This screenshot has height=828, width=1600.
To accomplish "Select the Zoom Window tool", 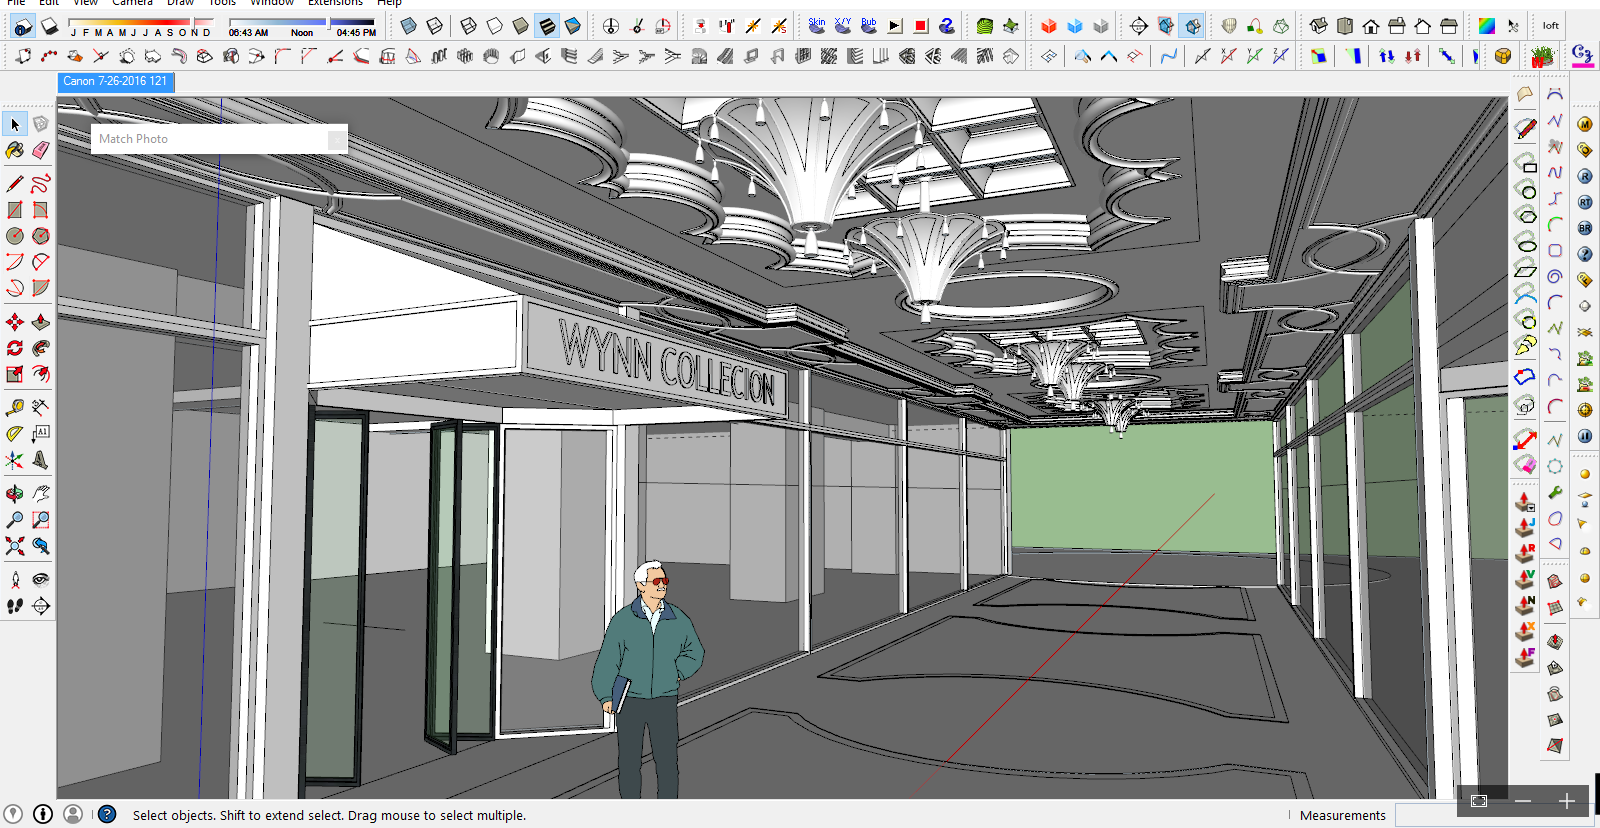I will tap(40, 520).
